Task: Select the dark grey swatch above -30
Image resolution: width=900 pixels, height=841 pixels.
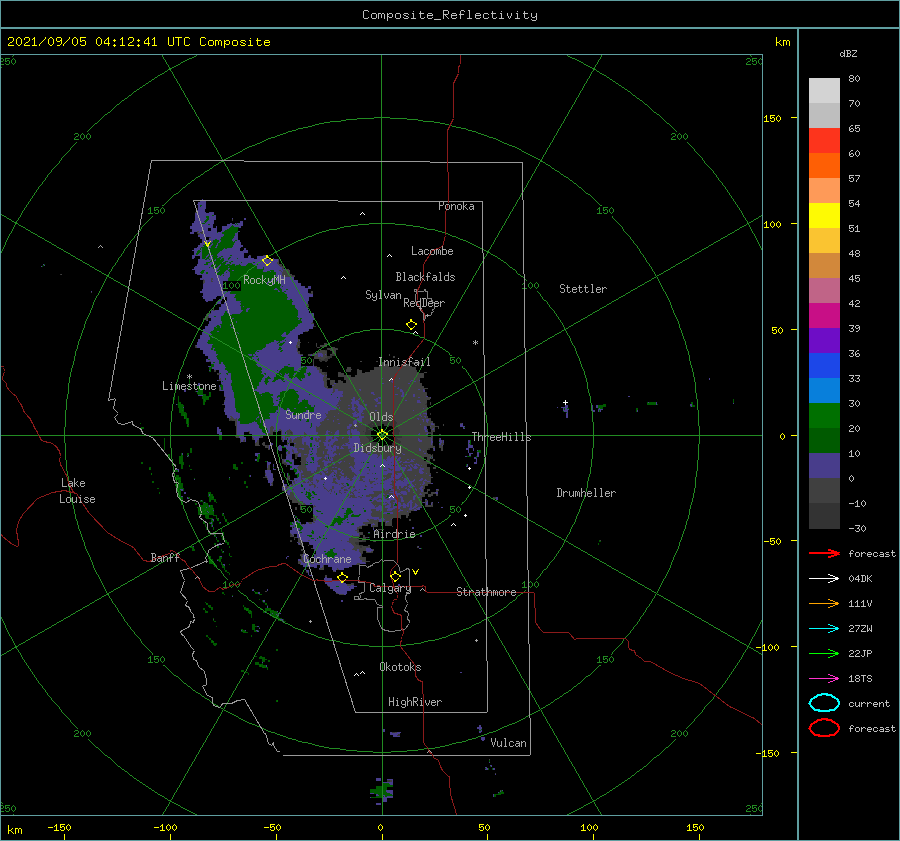Action: (824, 516)
